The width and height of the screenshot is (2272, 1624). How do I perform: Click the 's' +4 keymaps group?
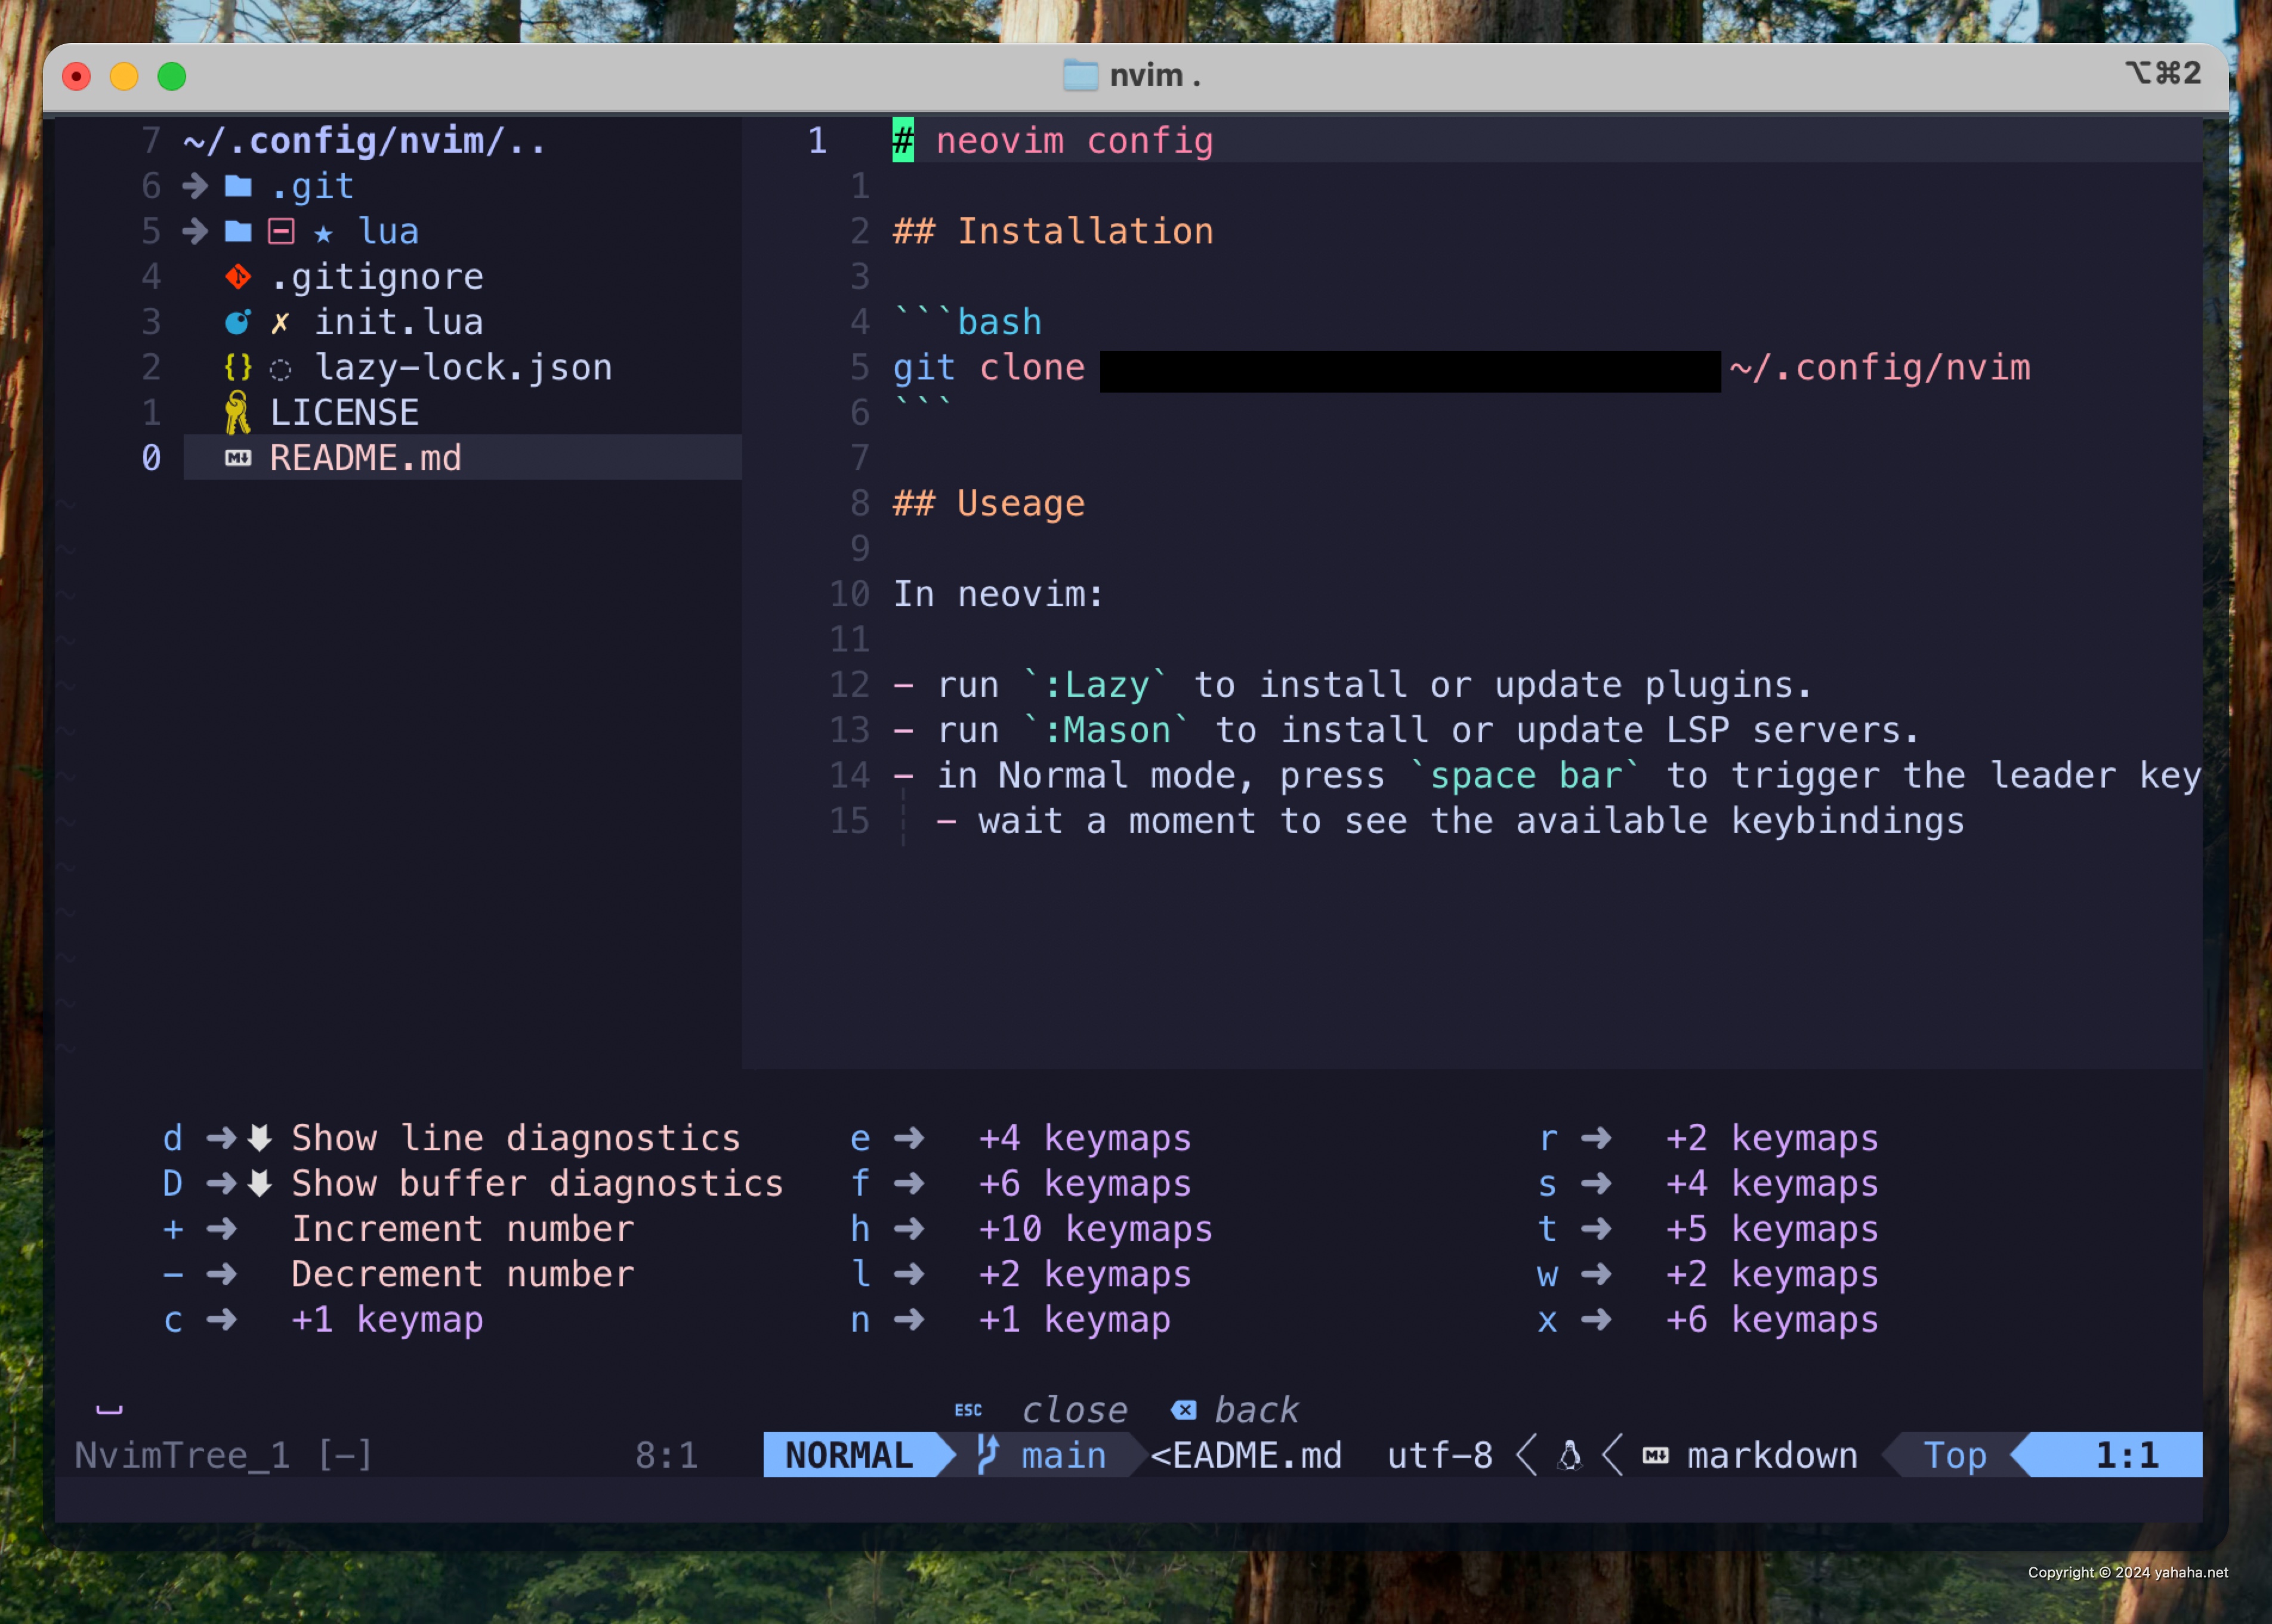1708,1184
